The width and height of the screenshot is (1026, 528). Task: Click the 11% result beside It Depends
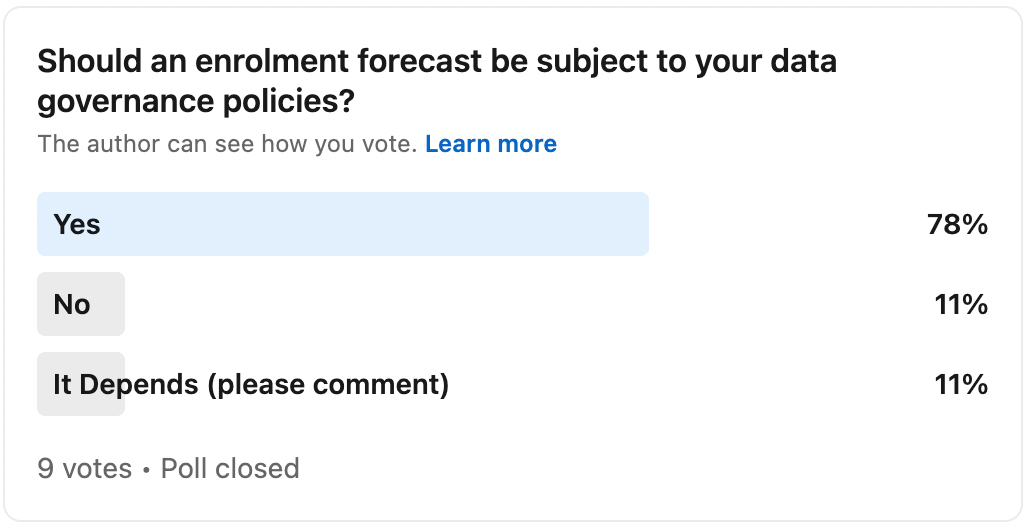(x=961, y=384)
